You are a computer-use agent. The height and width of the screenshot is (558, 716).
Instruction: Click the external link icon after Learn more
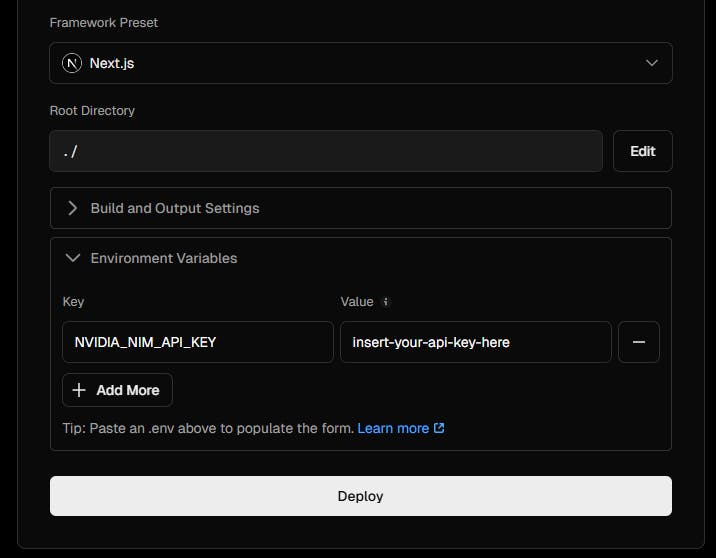click(x=439, y=428)
